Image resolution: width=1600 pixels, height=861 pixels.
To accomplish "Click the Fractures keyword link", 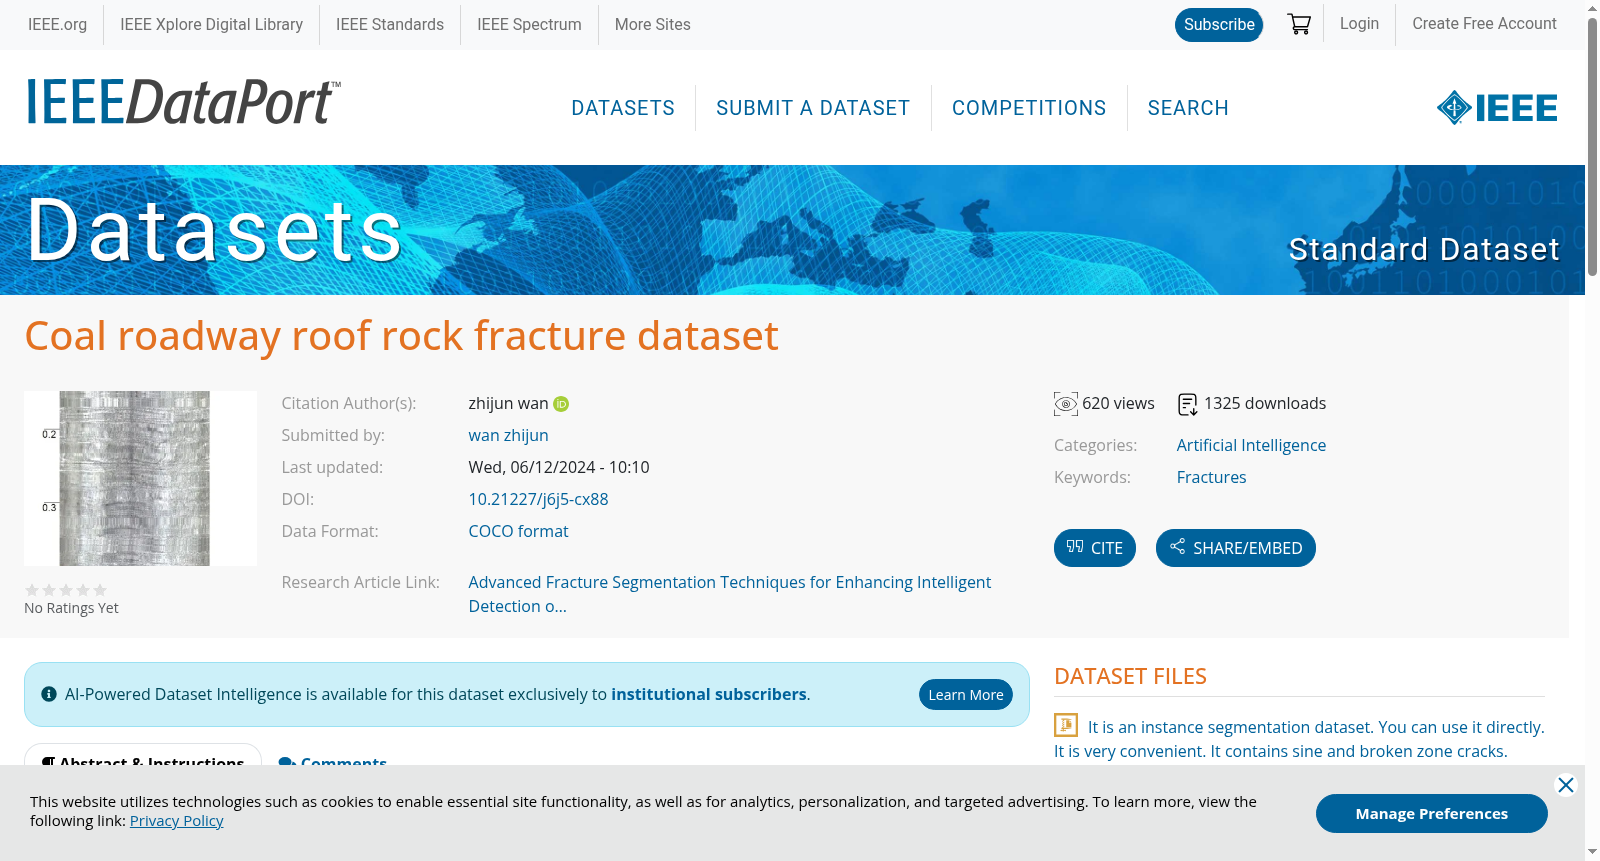I will pos(1211,477).
